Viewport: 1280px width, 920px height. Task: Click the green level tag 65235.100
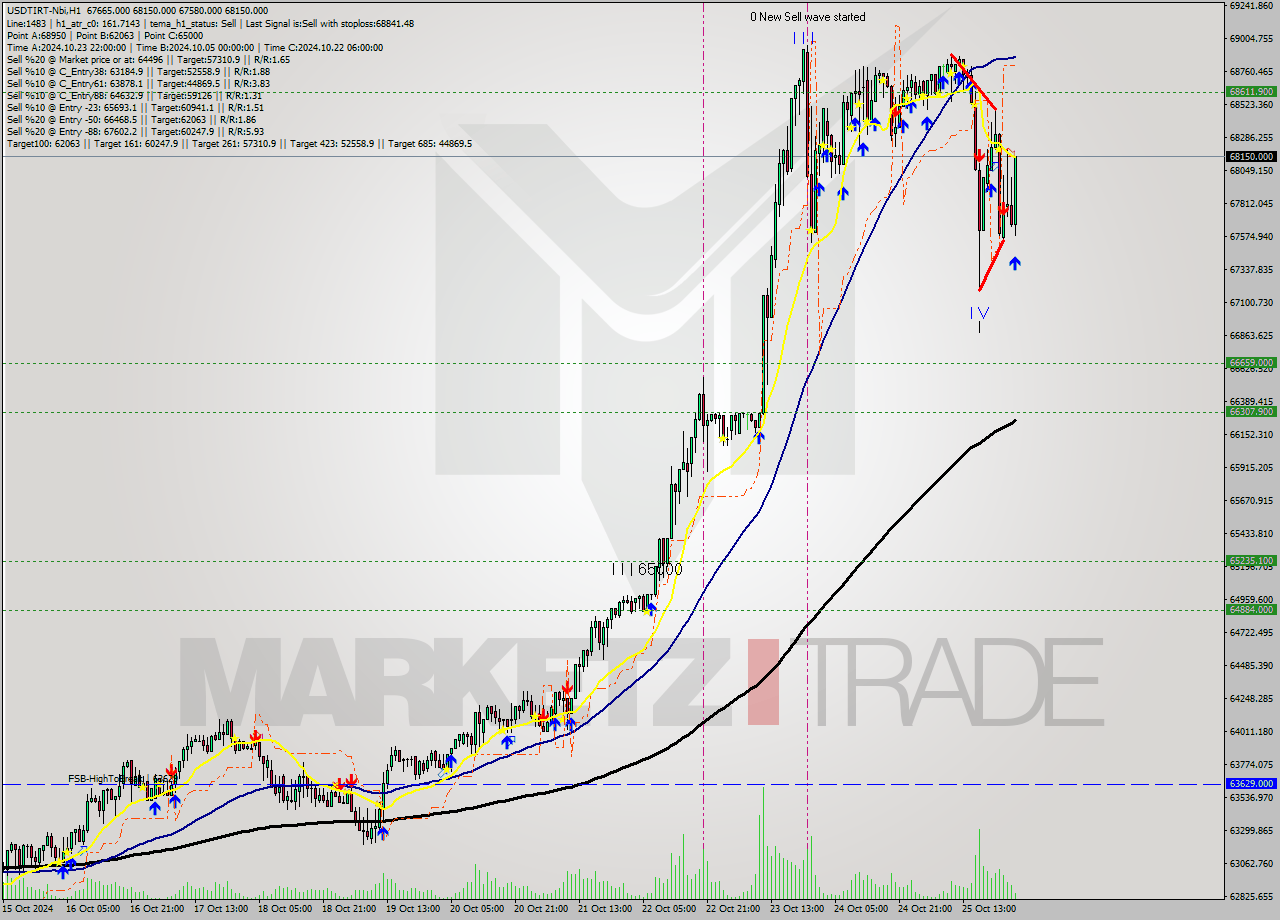tap(1250, 561)
